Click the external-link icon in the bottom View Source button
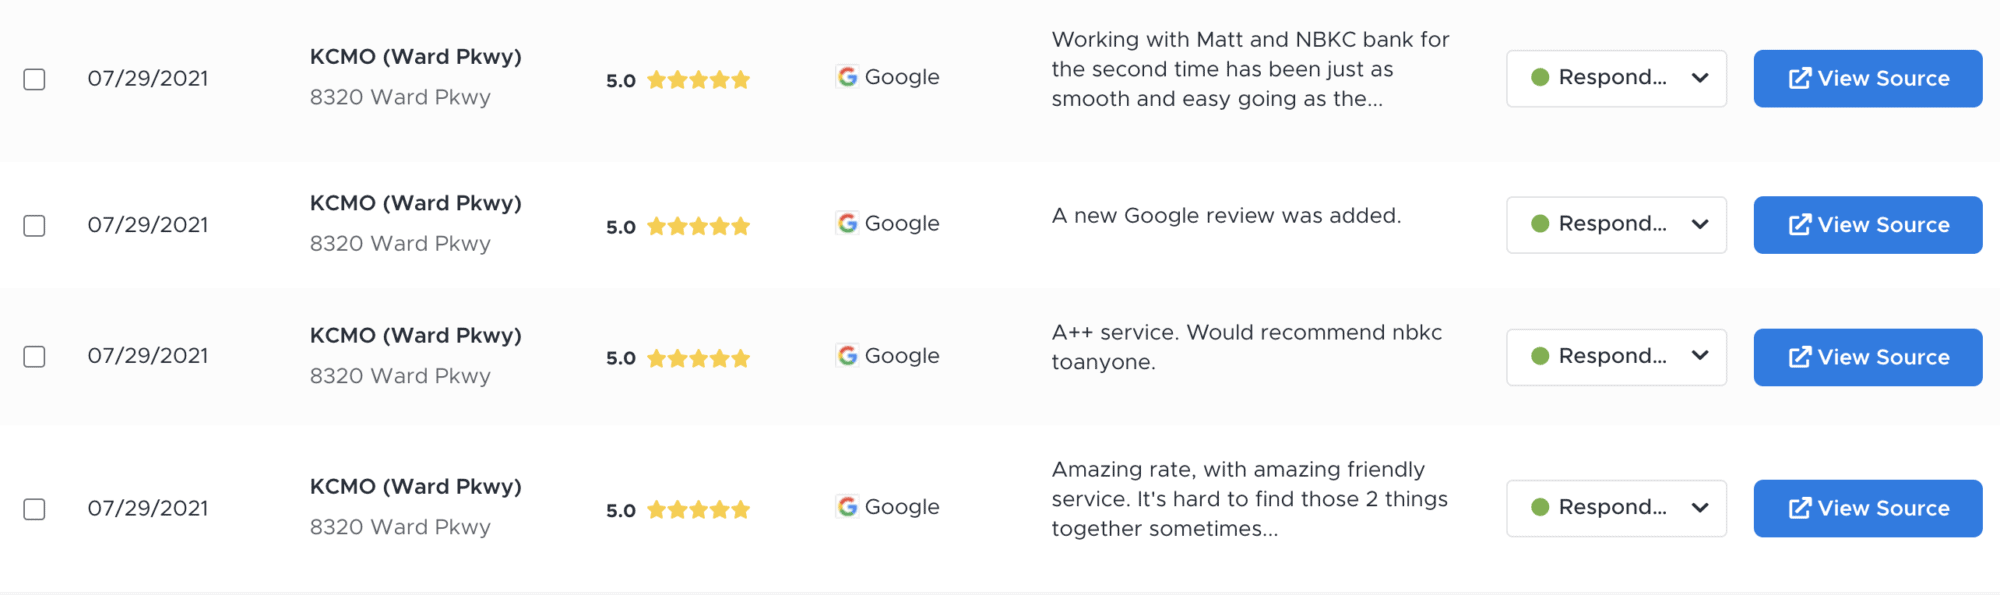The image size is (2000, 595). pos(1801,507)
